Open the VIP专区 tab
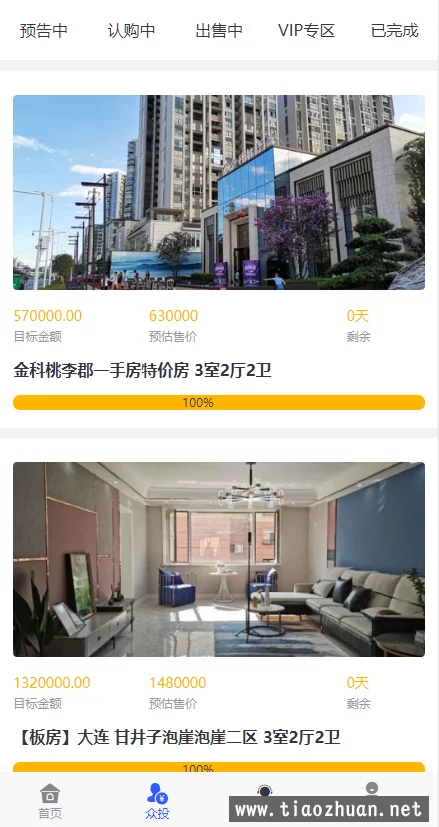The image size is (439, 827). pyautogui.click(x=307, y=31)
